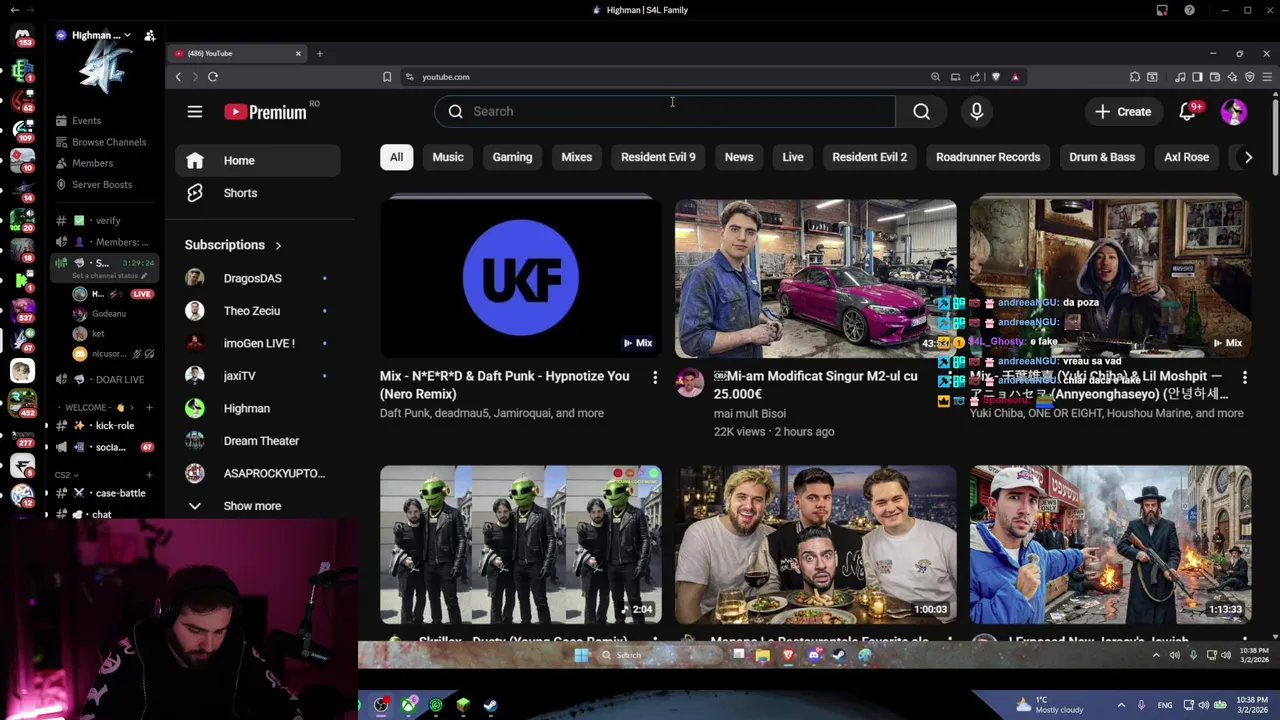Reload the page in the browser

pyautogui.click(x=213, y=77)
